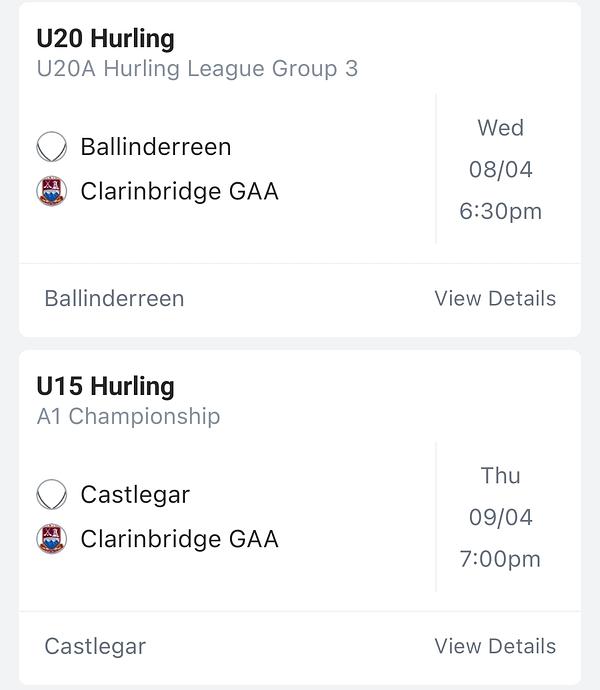
Task: Click Clarinbridge GAA crest in U15 fixture
Action: 51,539
